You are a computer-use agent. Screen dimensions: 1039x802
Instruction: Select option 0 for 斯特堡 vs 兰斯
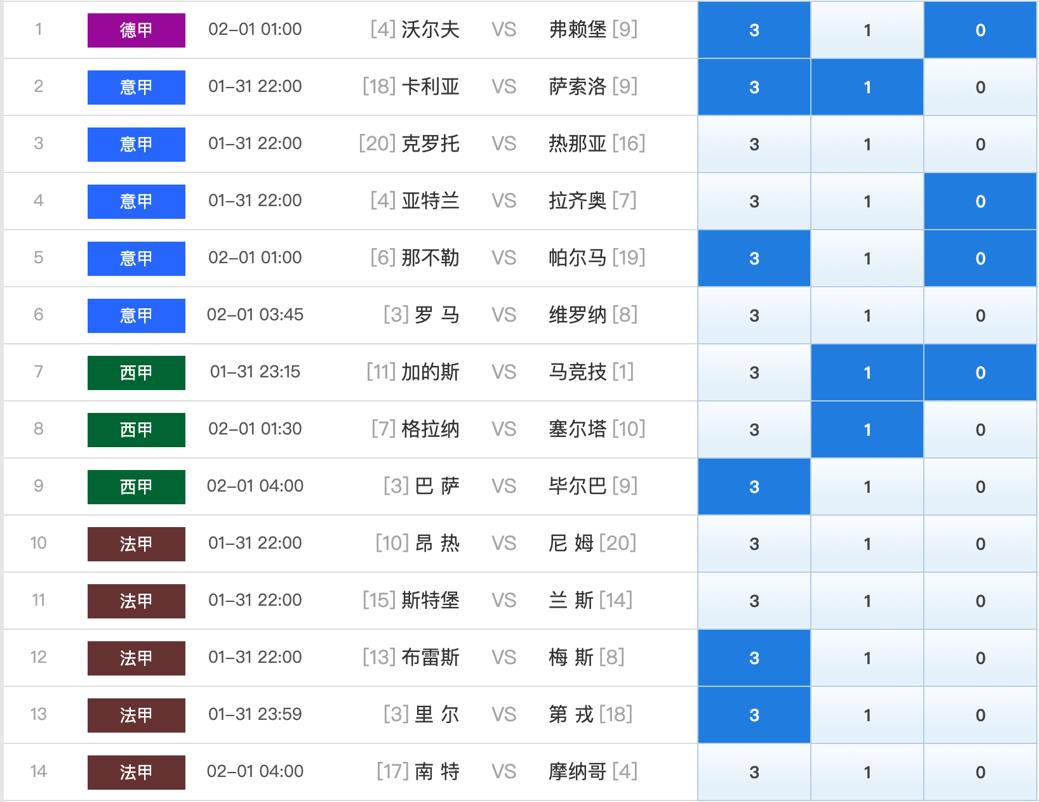(980, 600)
